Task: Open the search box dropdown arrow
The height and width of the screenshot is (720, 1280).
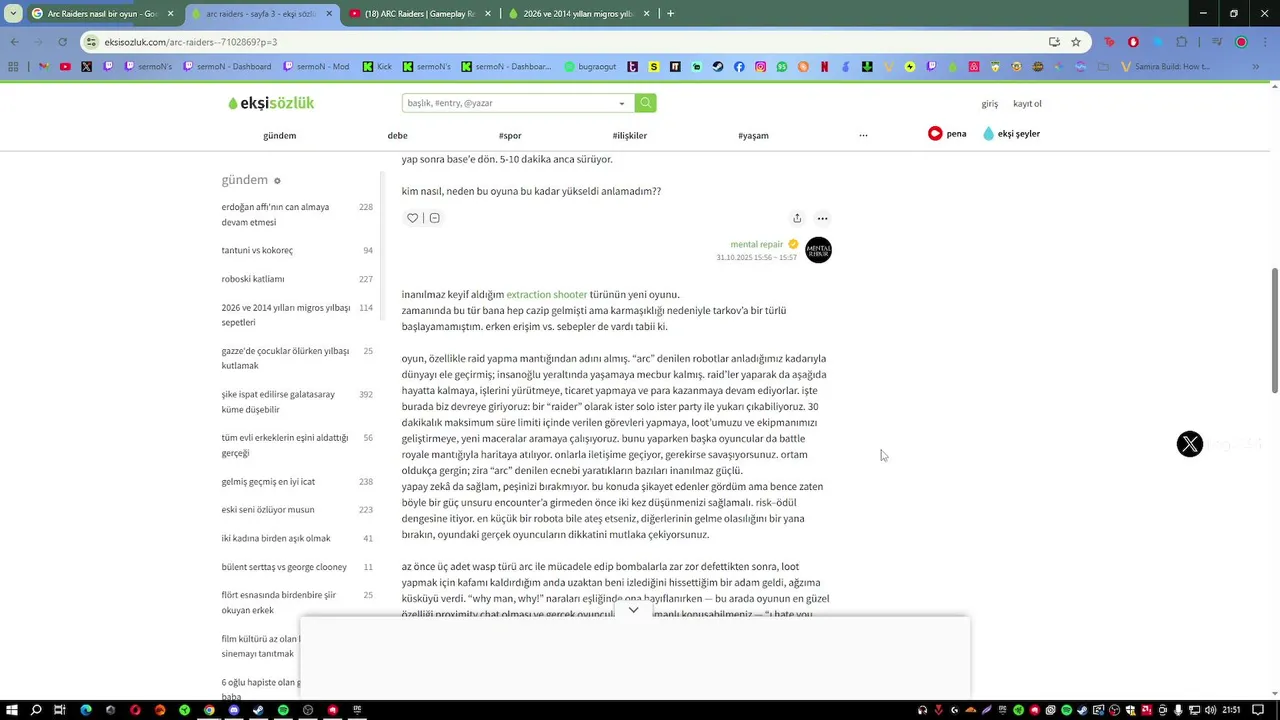Action: (x=622, y=103)
